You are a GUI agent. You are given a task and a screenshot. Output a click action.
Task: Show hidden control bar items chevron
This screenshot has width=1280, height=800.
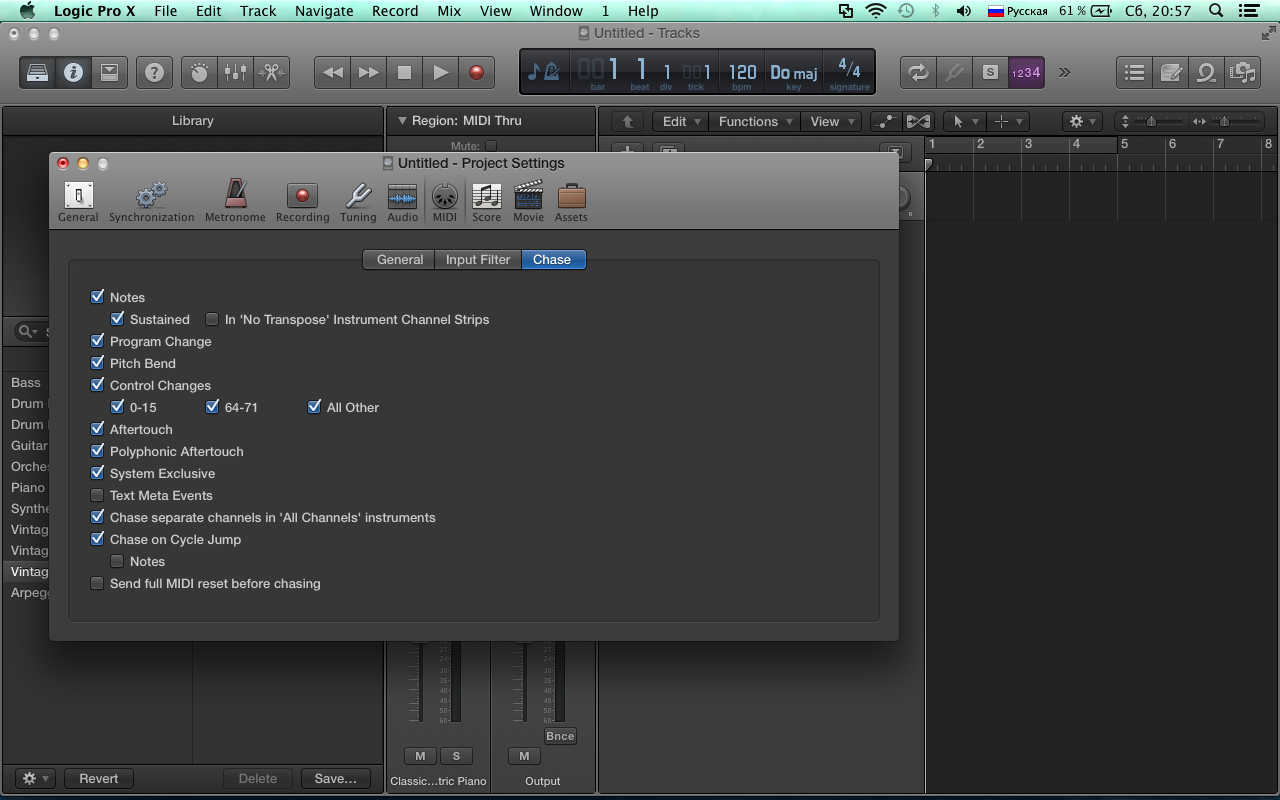click(x=1064, y=72)
